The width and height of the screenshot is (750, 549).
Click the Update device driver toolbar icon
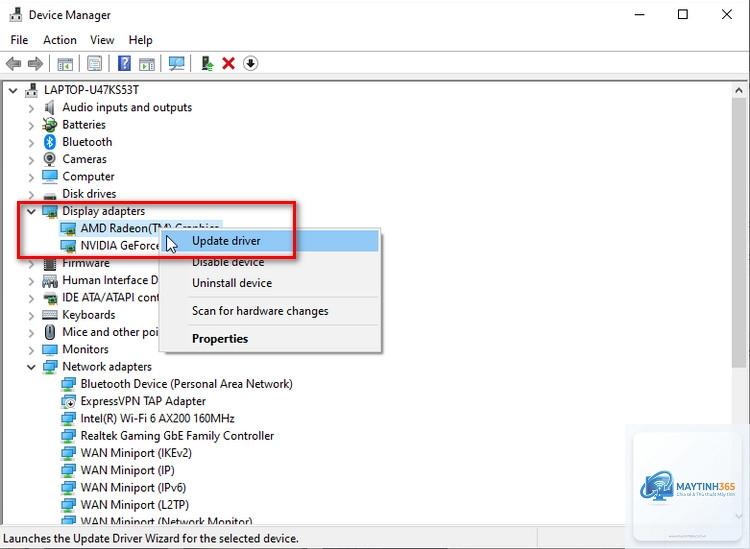(207, 63)
